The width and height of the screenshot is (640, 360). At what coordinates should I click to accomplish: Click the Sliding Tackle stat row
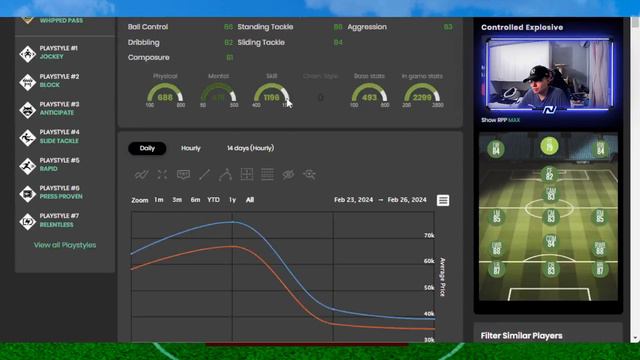(x=290, y=42)
